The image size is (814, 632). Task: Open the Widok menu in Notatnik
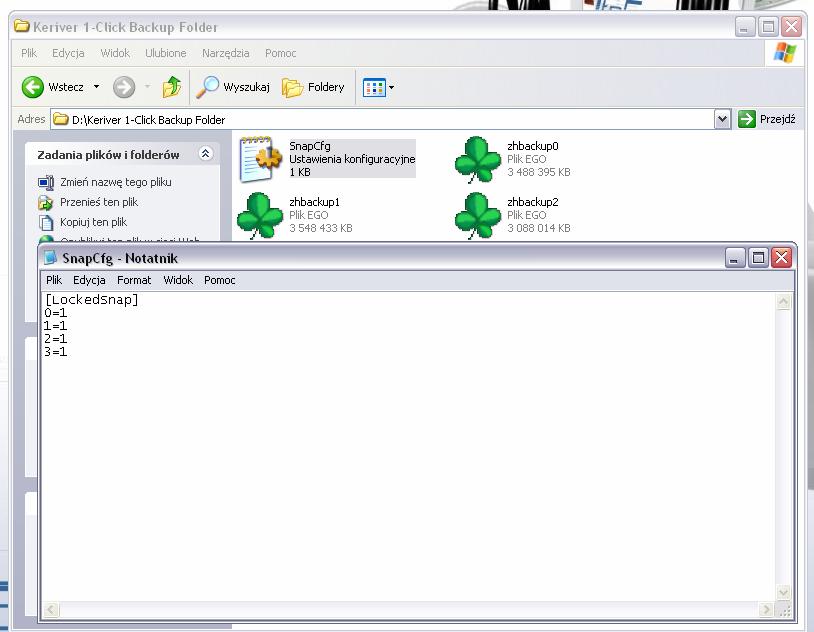[x=178, y=280]
